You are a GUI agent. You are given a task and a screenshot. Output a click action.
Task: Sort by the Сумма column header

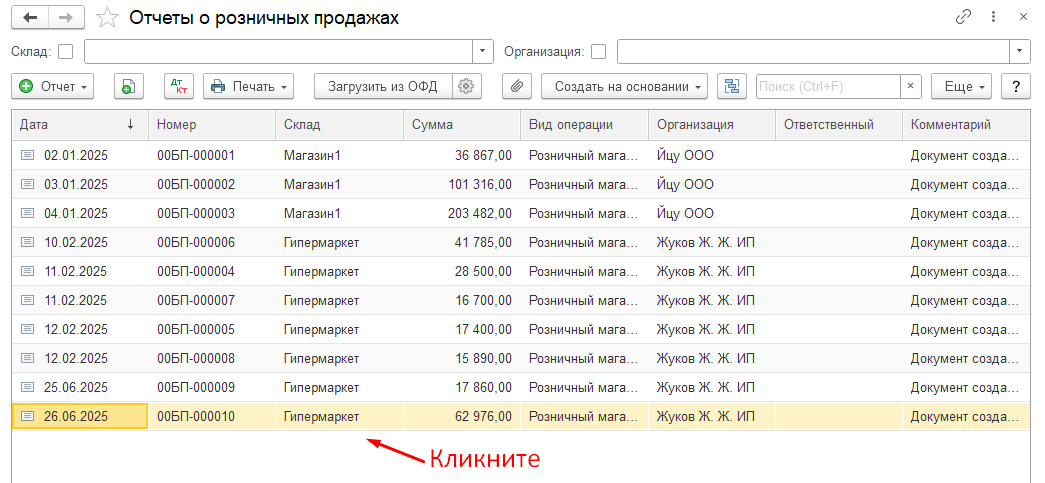tap(460, 125)
